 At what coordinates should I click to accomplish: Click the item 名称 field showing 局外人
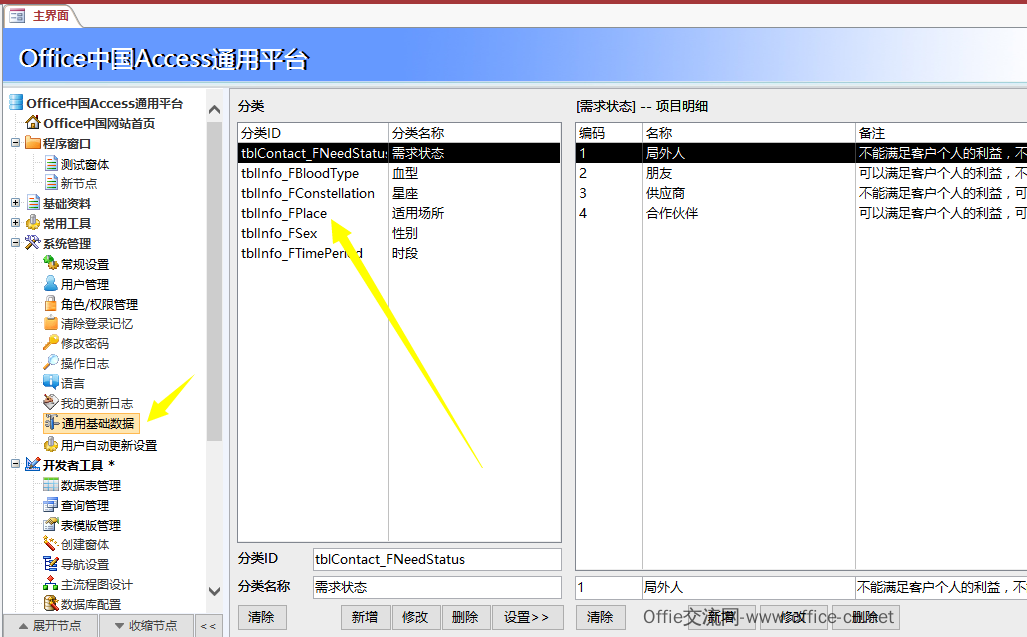pyautogui.click(x=748, y=587)
